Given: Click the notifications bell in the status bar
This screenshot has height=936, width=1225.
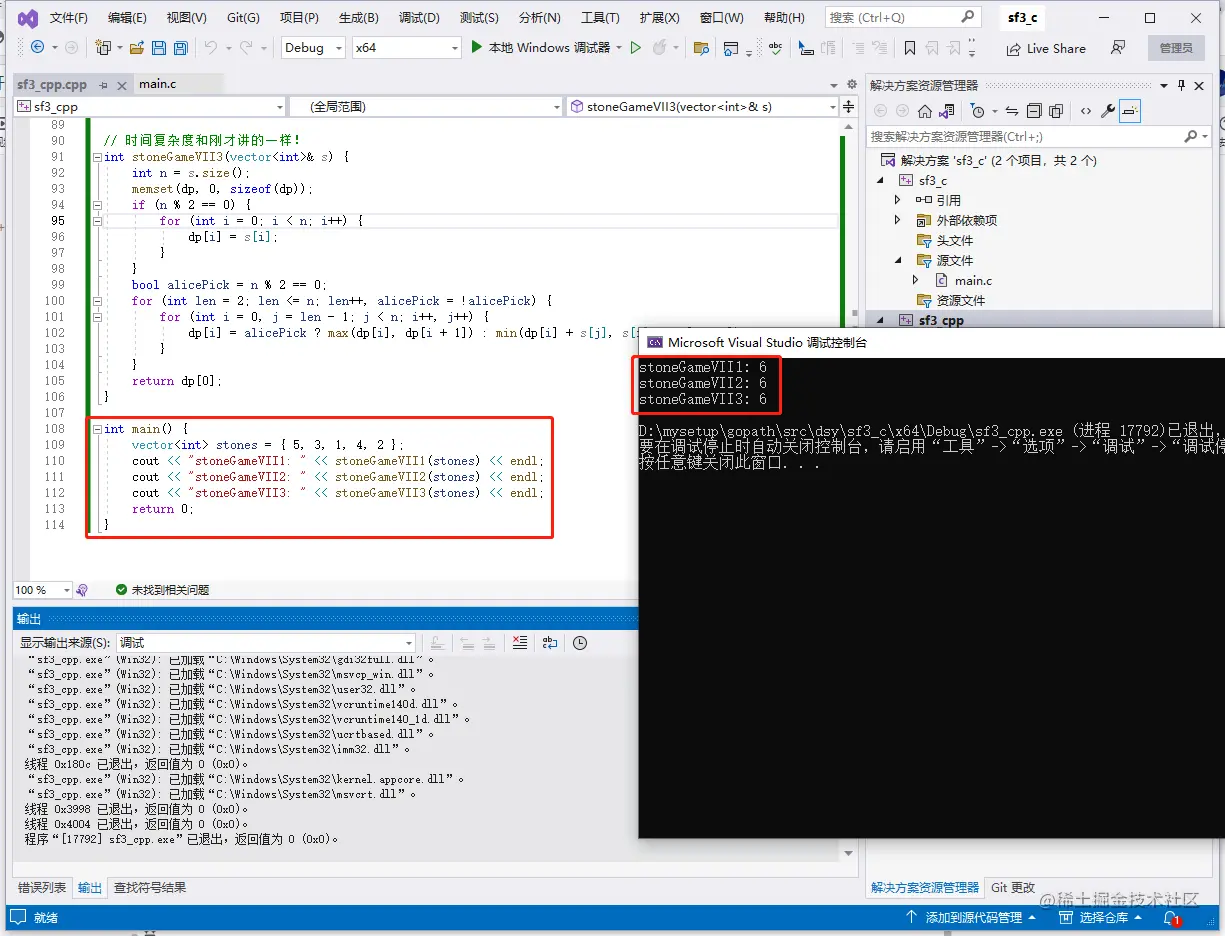Looking at the screenshot, I should tap(1171, 917).
